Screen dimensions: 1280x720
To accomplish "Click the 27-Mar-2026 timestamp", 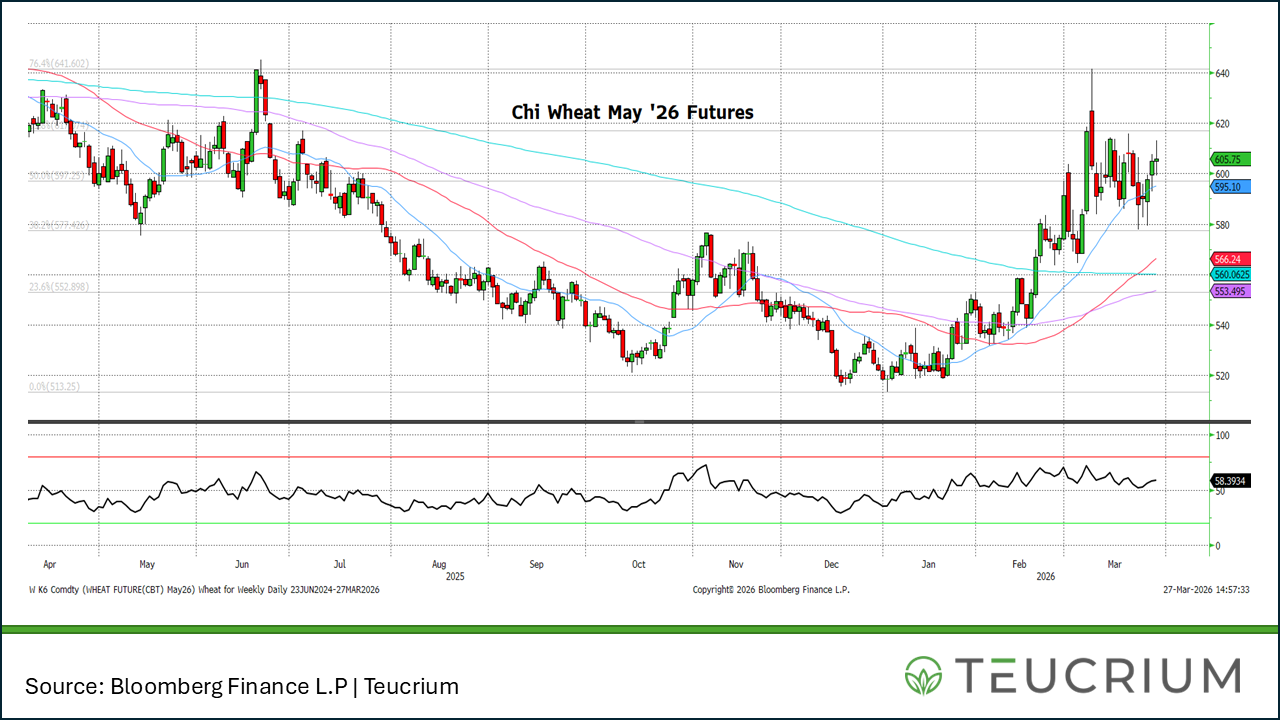I will (x=1206, y=590).
